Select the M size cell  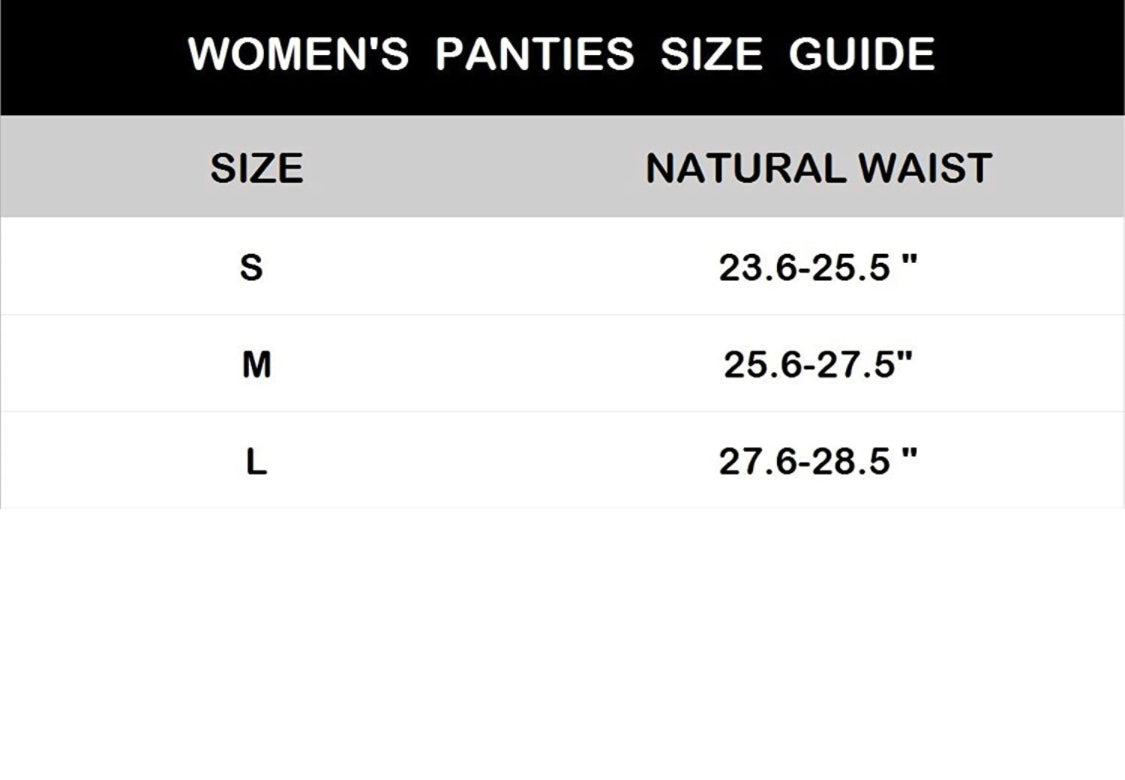[256, 366]
